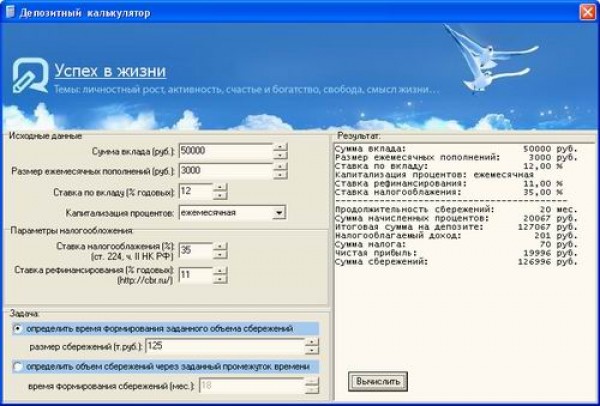Screen dimensions: 600x406
Task: Click result line 'Налогооблагаемый доход'
Action: coord(456,236)
